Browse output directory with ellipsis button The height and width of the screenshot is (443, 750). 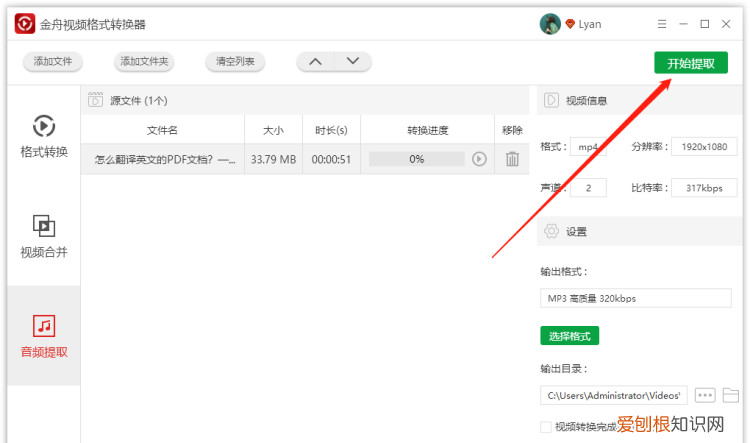[x=705, y=395]
